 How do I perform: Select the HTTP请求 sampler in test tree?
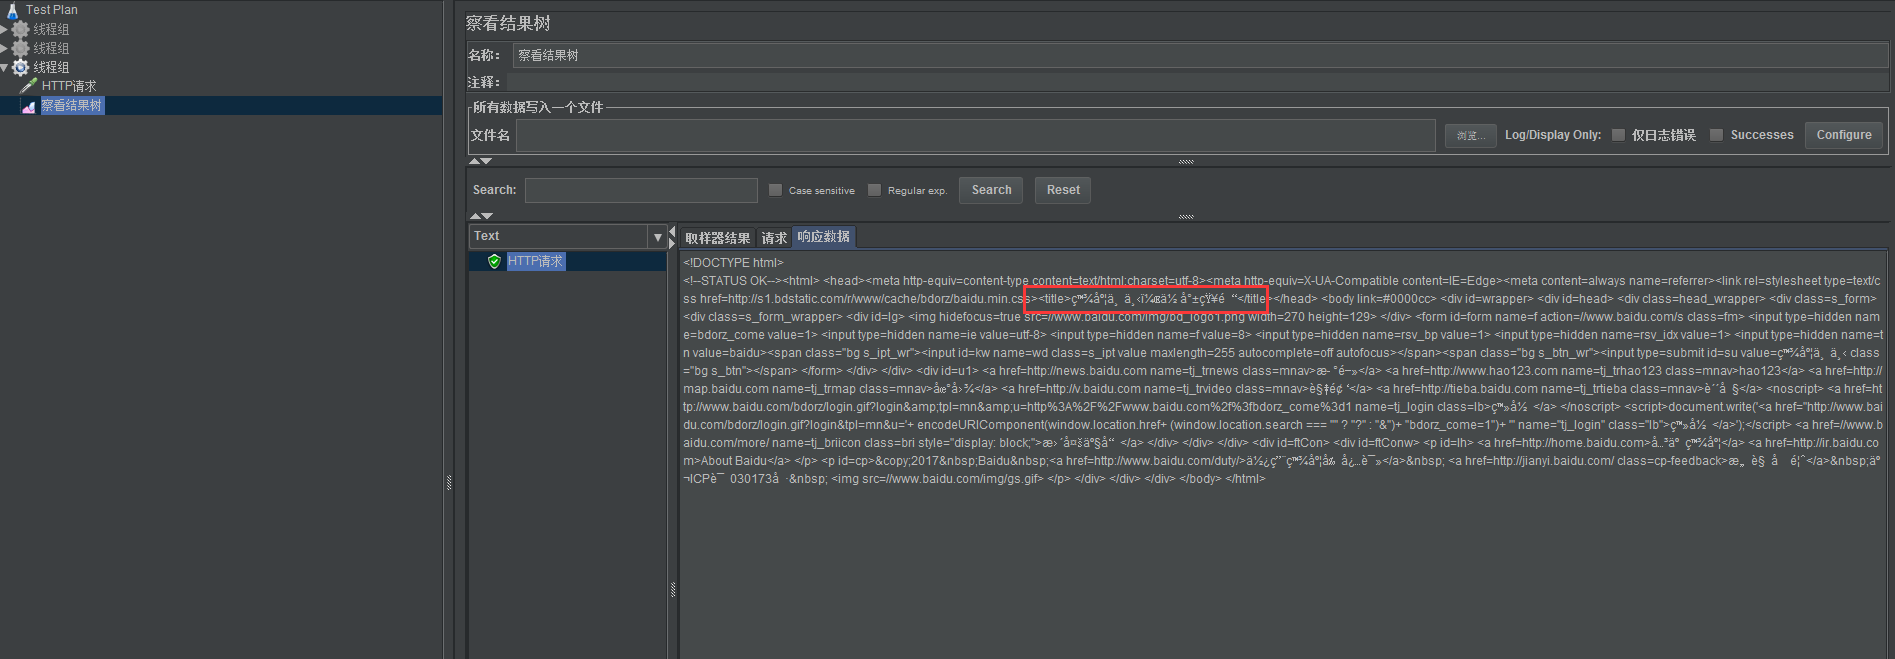69,86
